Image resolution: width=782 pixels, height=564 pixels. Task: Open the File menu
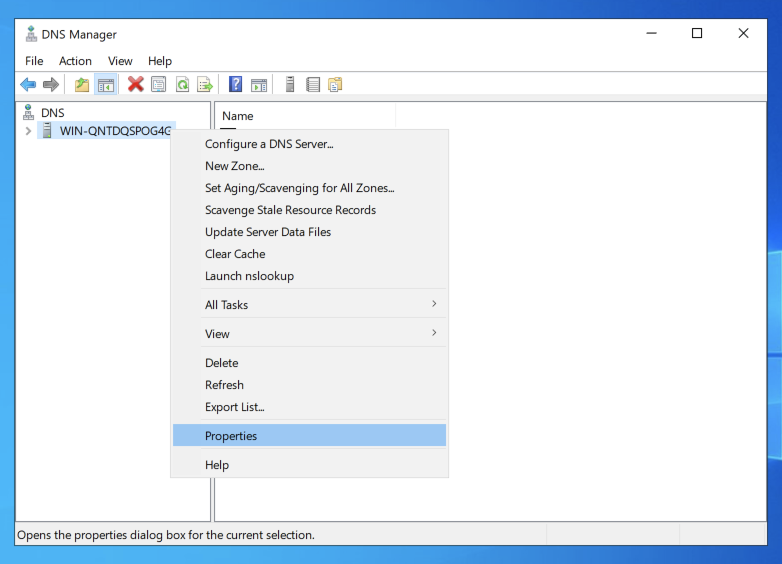tap(34, 61)
